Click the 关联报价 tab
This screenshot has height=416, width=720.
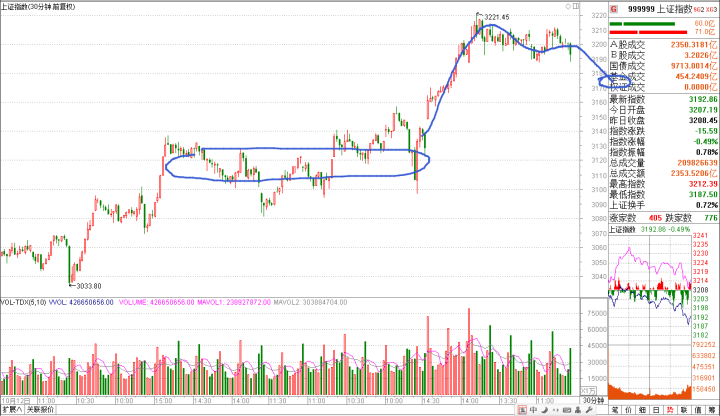[40, 409]
